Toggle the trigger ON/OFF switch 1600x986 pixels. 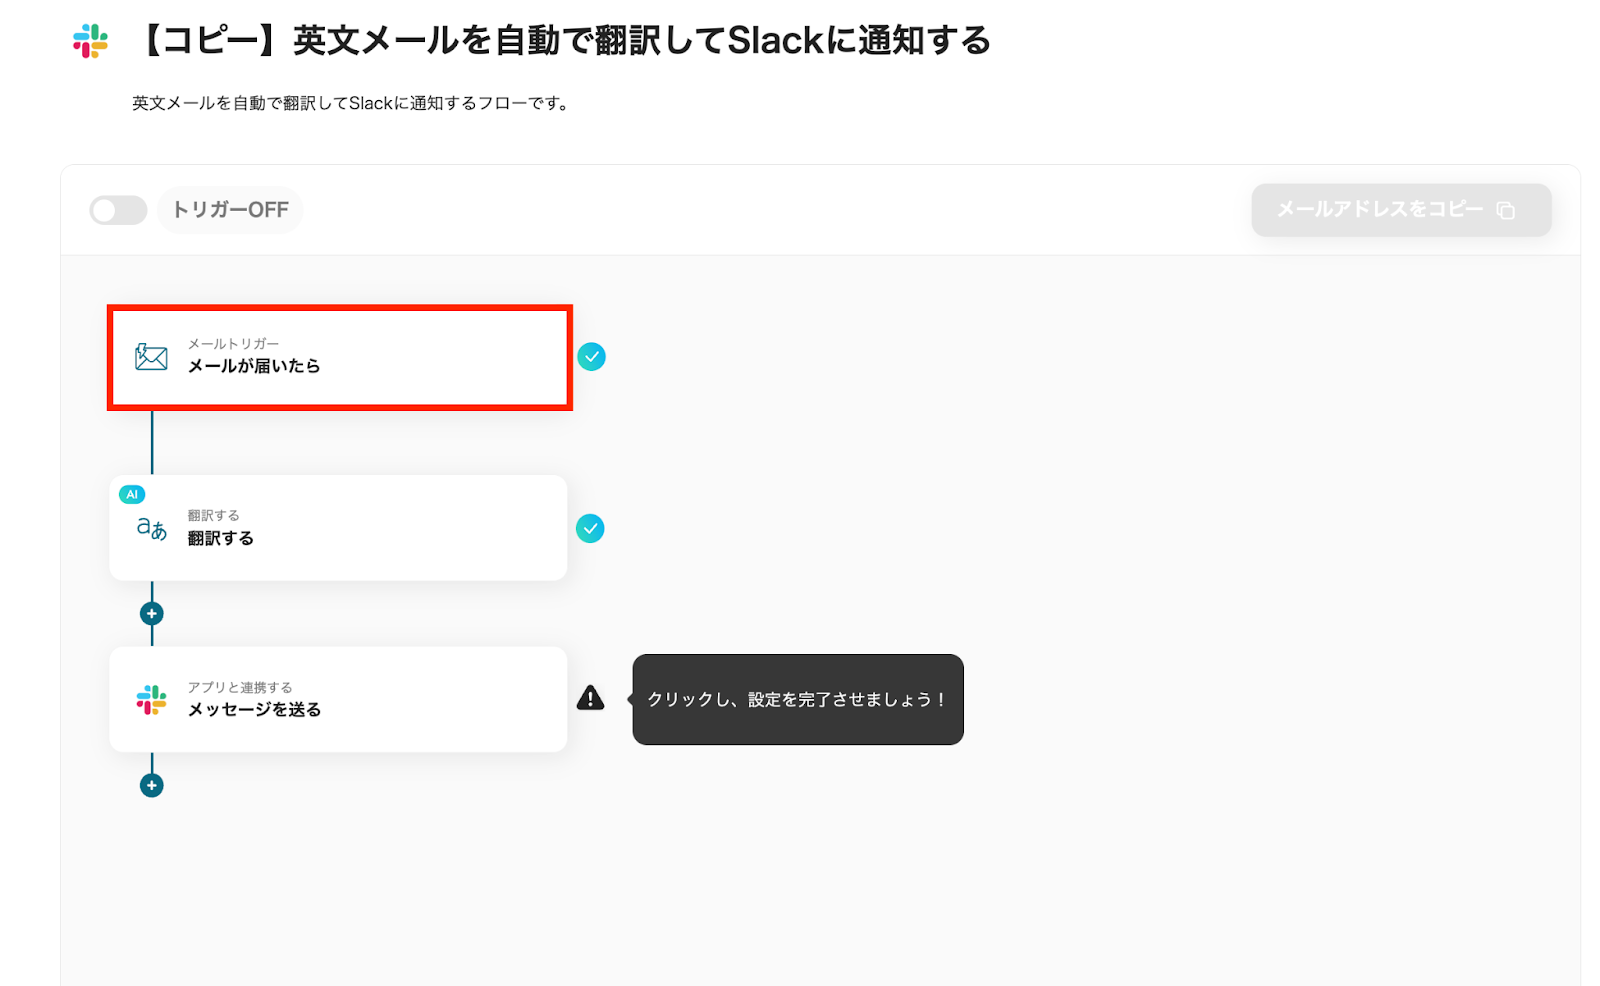[118, 210]
